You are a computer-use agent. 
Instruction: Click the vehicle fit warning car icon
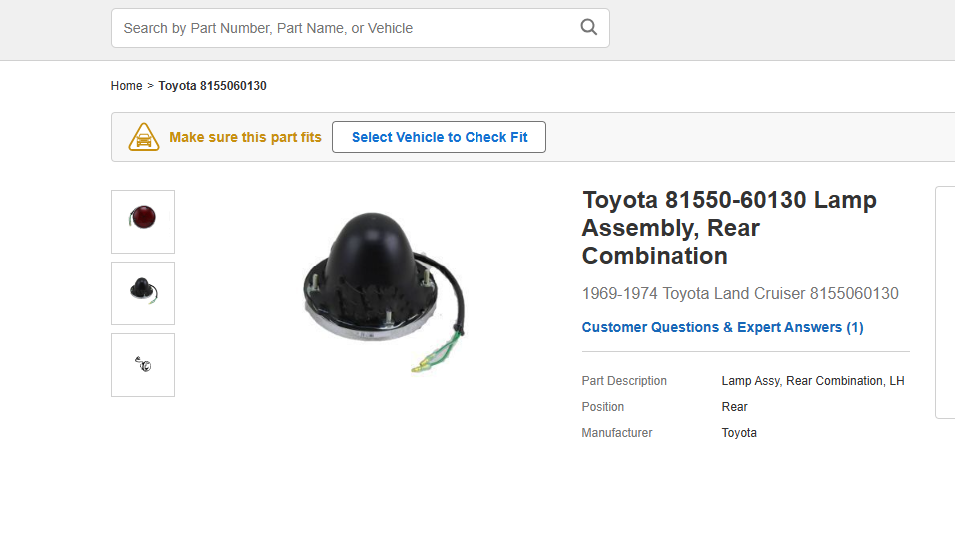[144, 137]
